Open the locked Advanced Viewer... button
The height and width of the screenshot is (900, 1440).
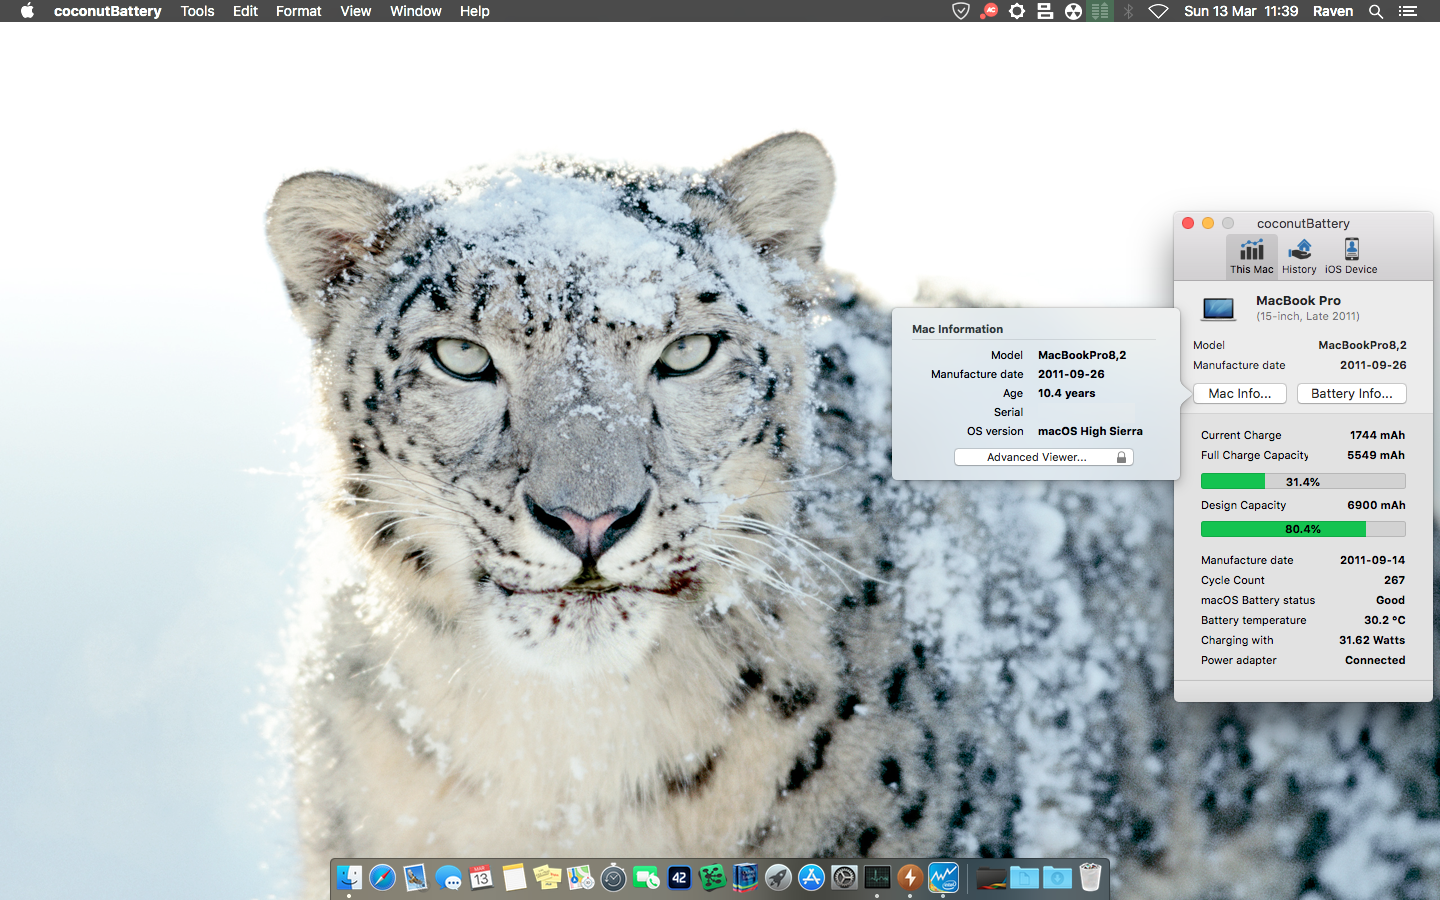(1043, 457)
